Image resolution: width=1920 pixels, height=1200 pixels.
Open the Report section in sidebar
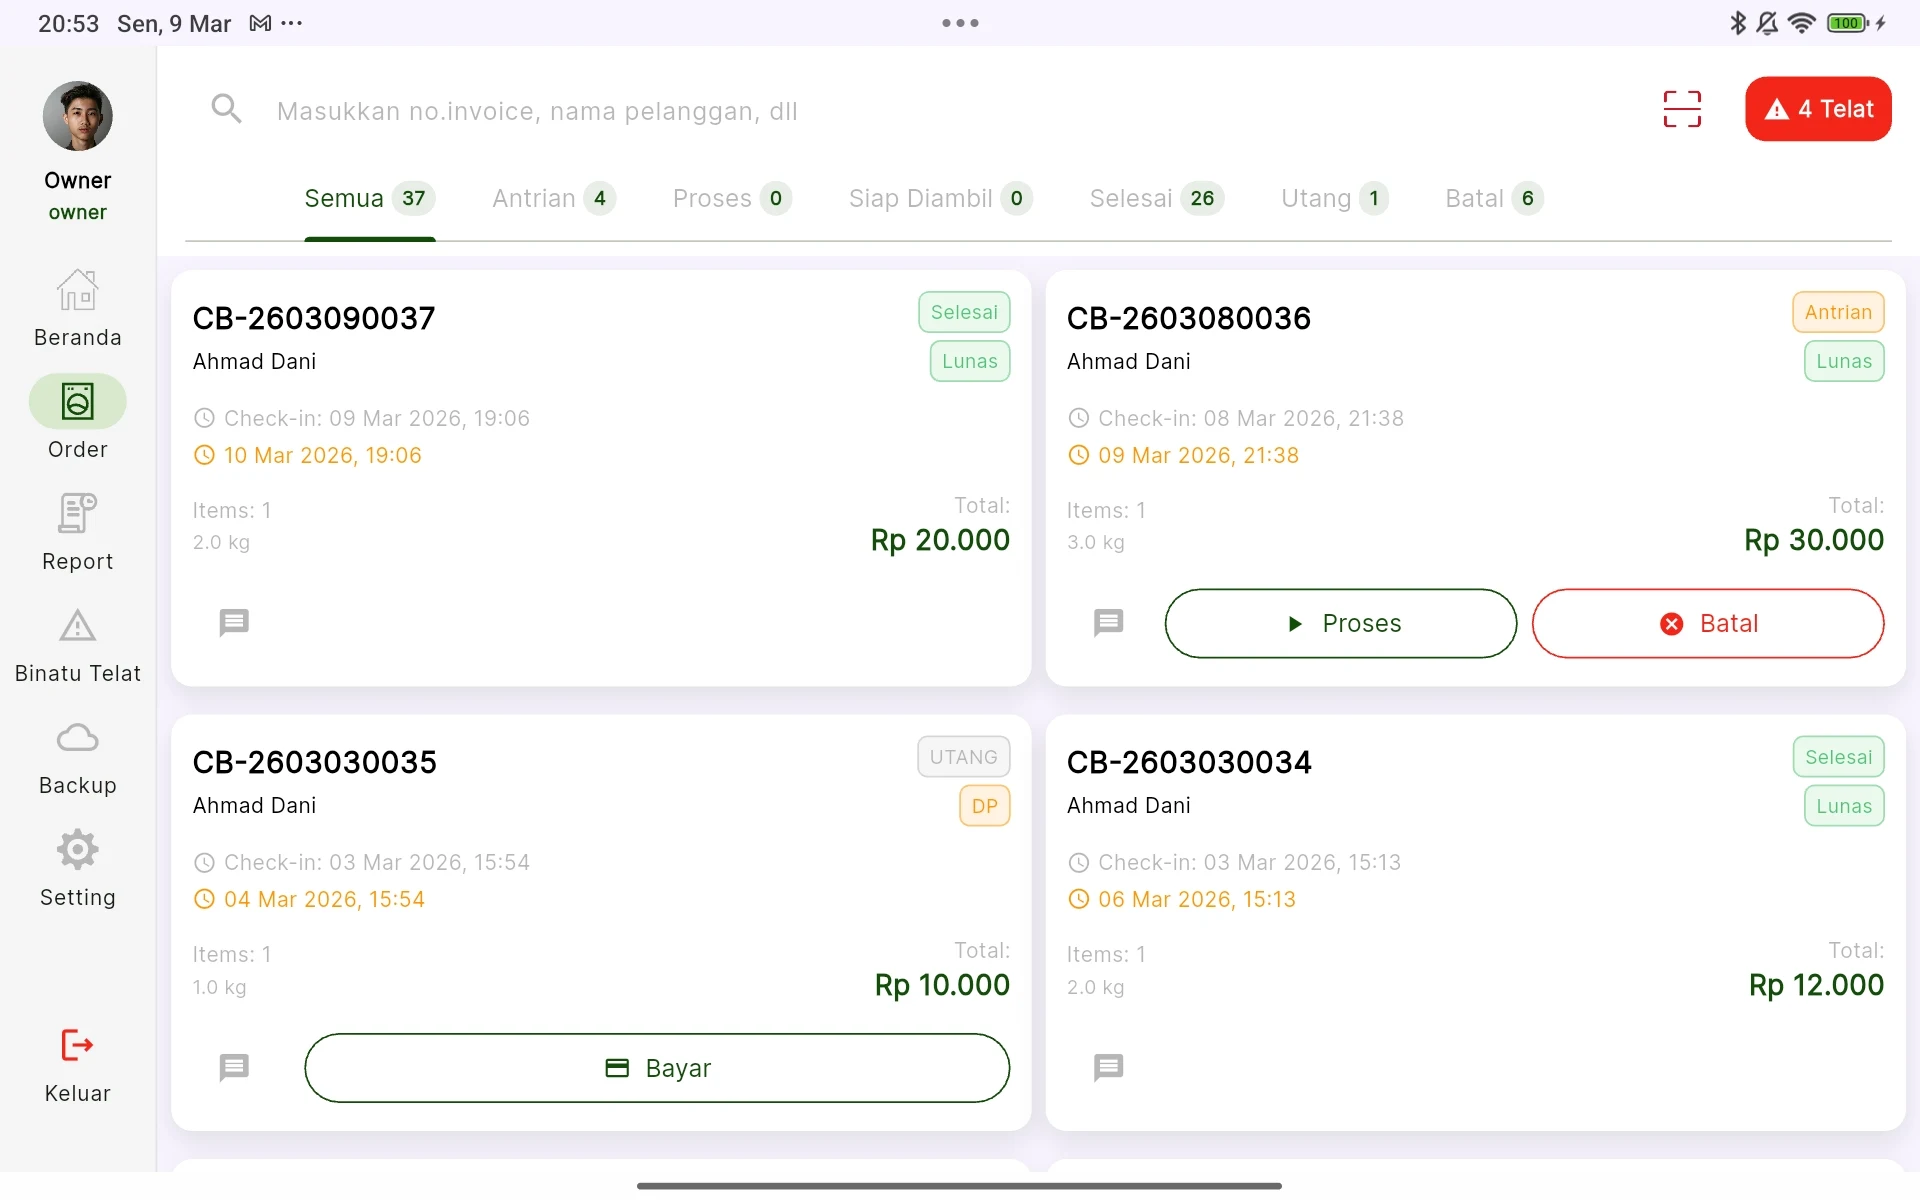[x=78, y=533]
